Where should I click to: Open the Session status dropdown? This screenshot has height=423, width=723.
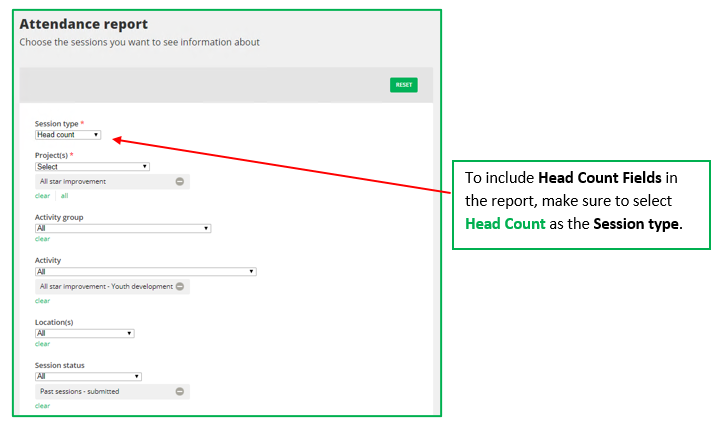pos(88,376)
